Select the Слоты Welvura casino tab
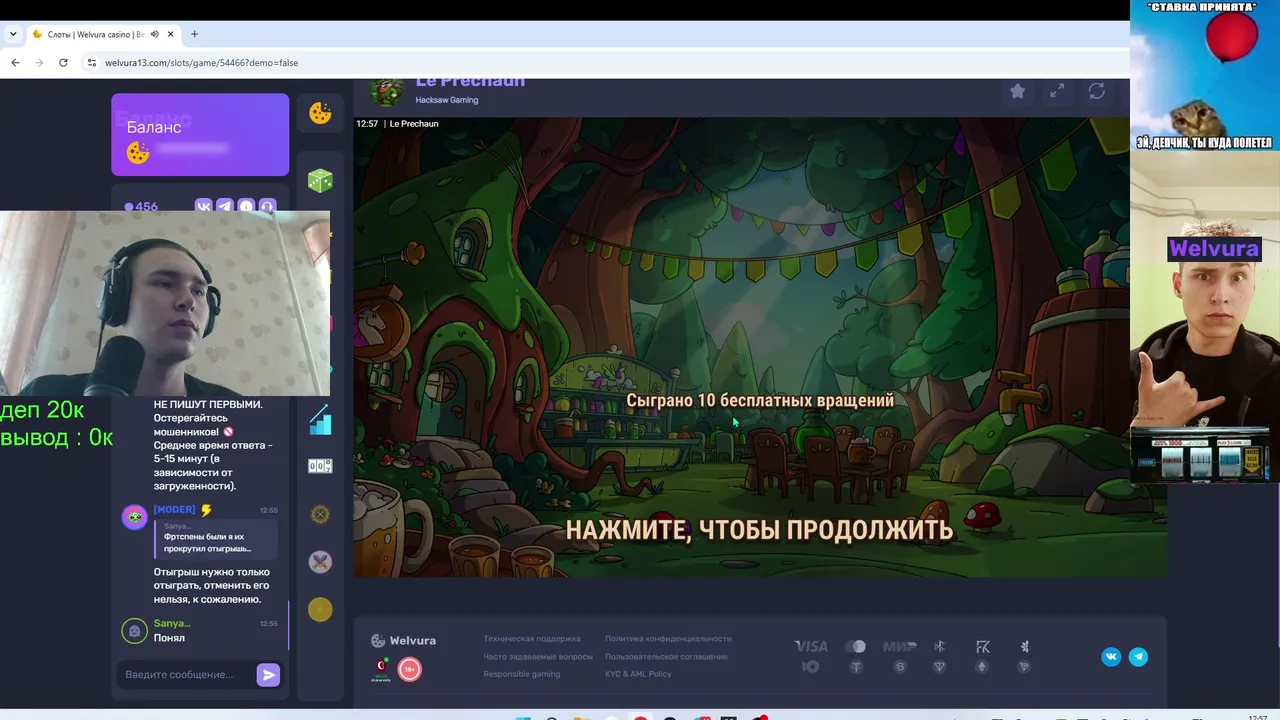 [x=104, y=34]
